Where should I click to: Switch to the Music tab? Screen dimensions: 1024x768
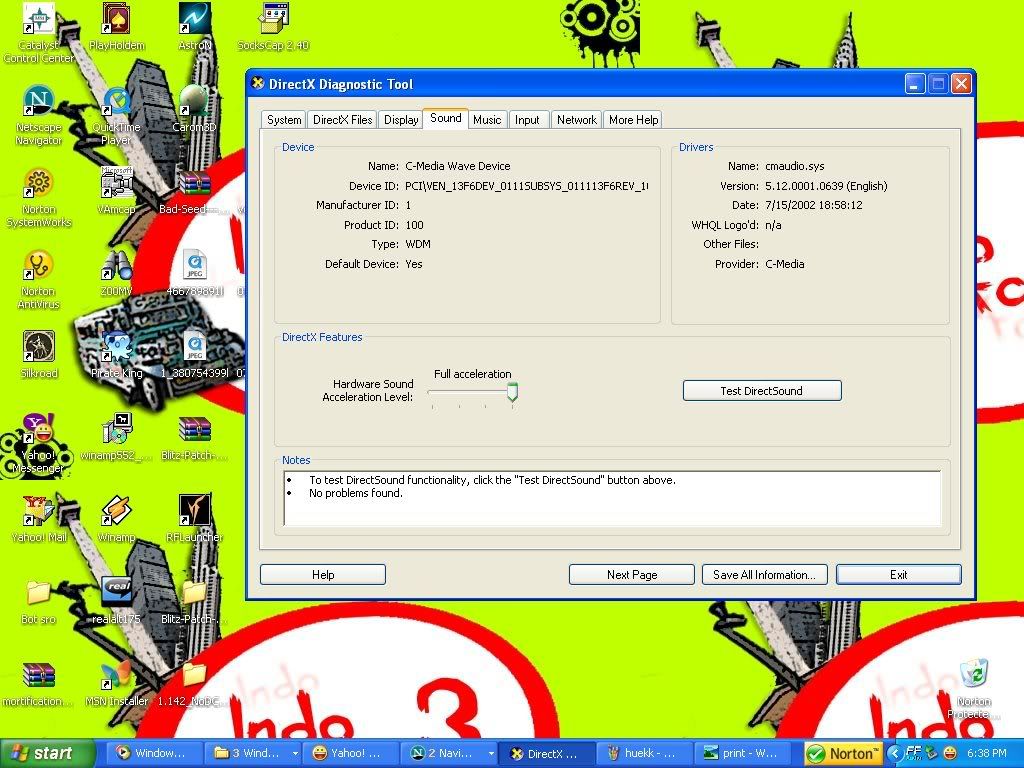tap(487, 120)
